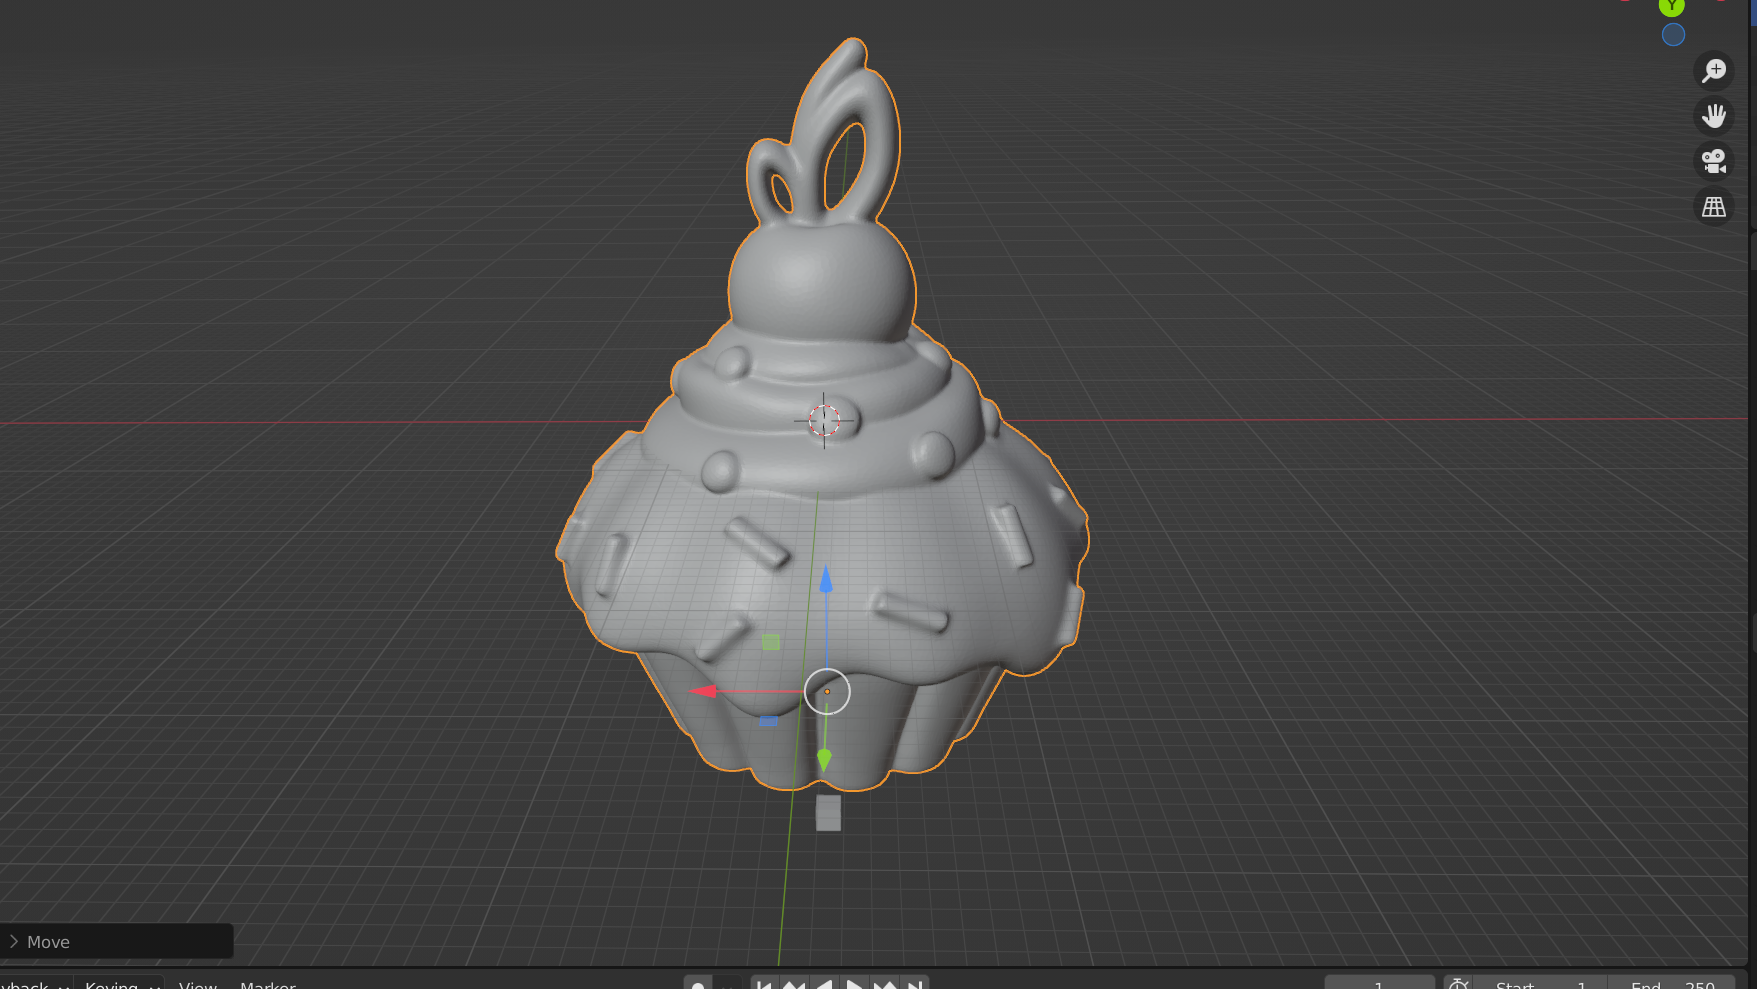
Task: Jump to next keyframe
Action: tap(885, 984)
